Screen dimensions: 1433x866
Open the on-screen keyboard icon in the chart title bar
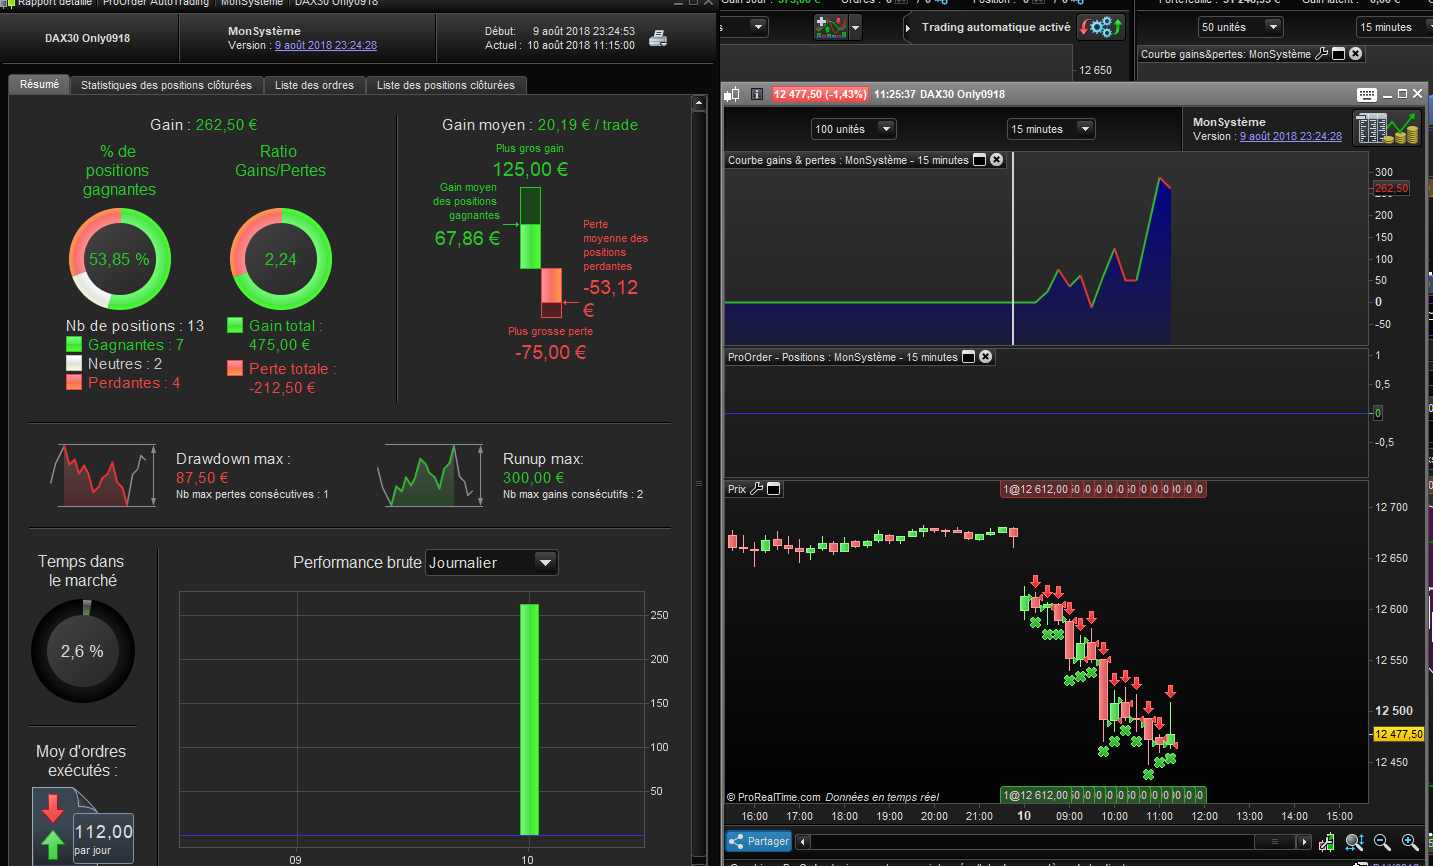(1367, 94)
